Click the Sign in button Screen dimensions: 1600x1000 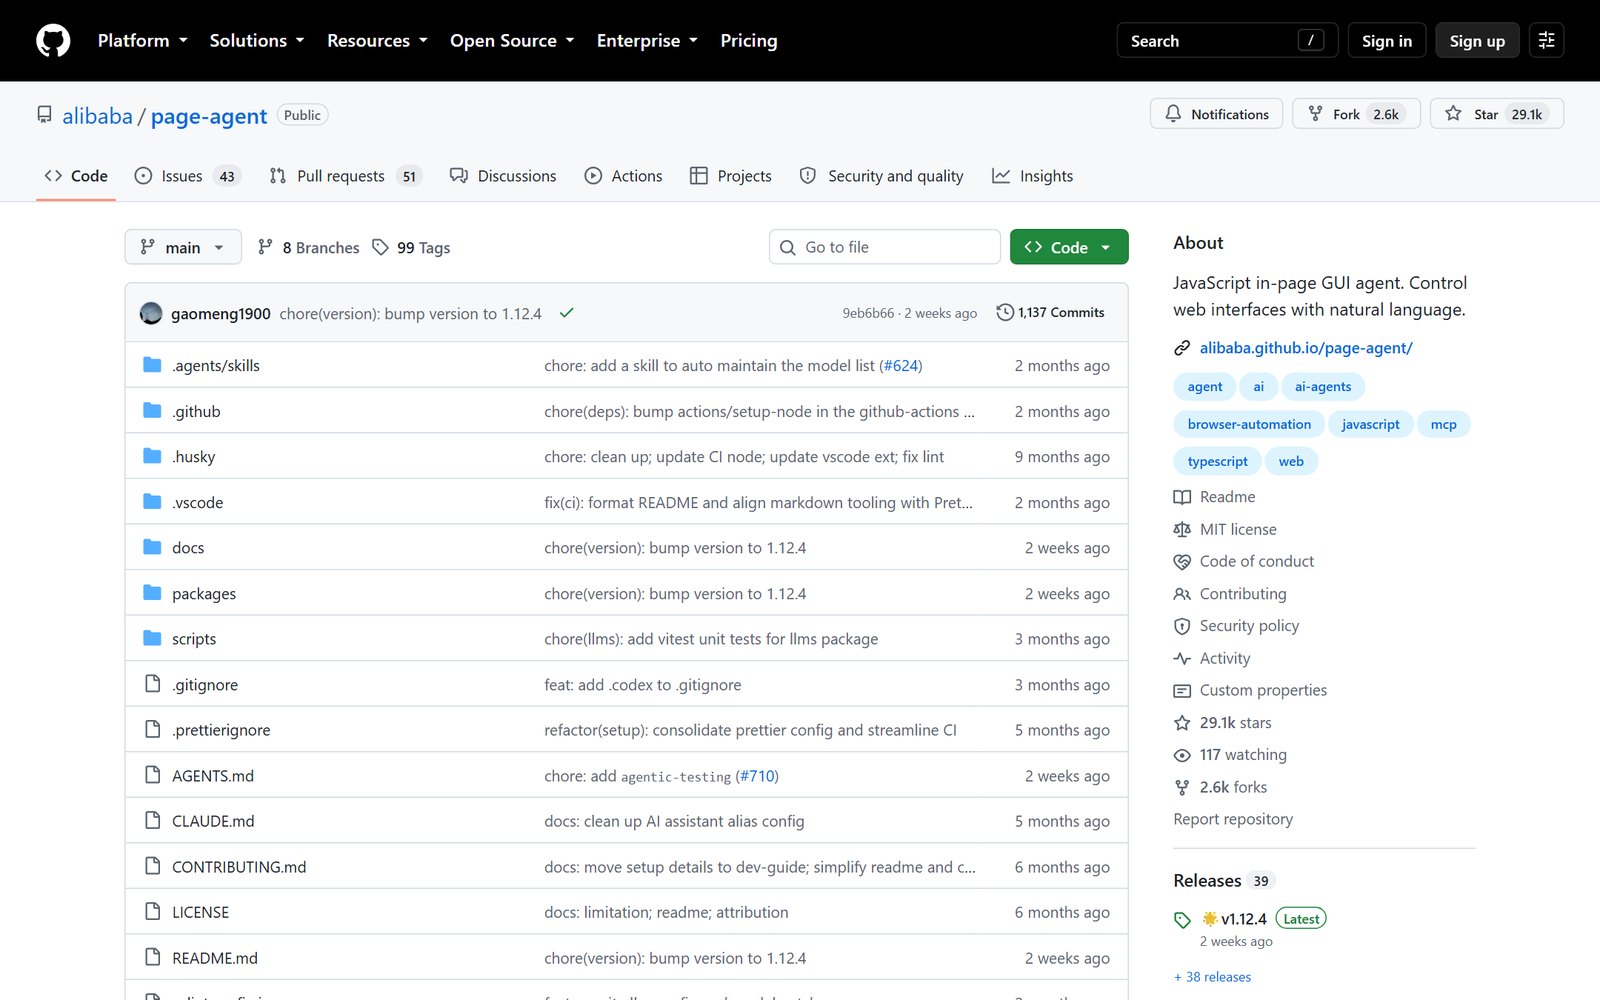1387,40
